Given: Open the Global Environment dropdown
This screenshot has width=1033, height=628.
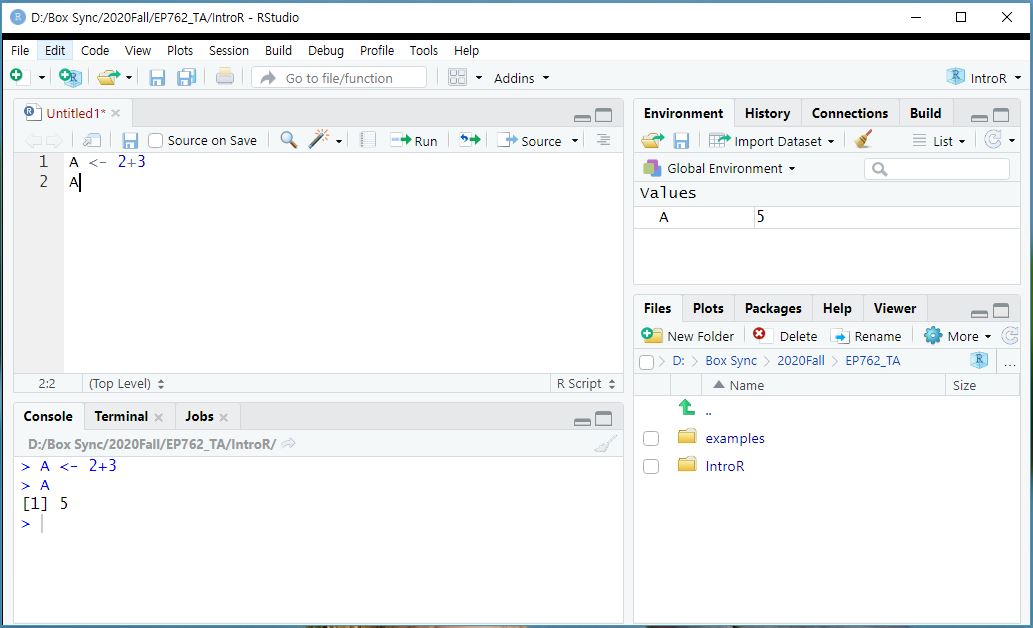Looking at the screenshot, I should 721,168.
